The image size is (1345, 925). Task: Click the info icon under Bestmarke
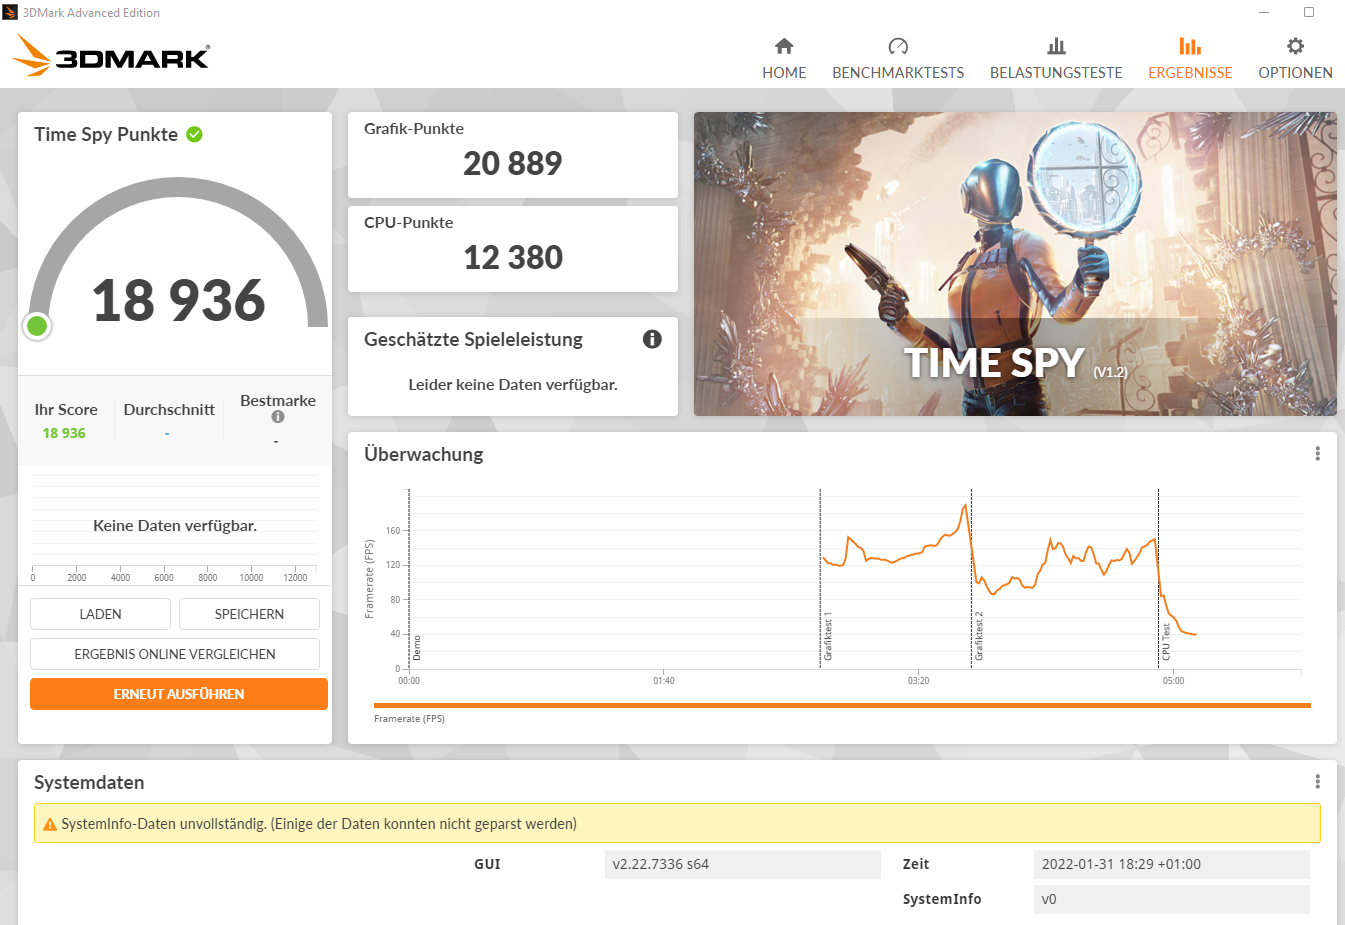[278, 417]
